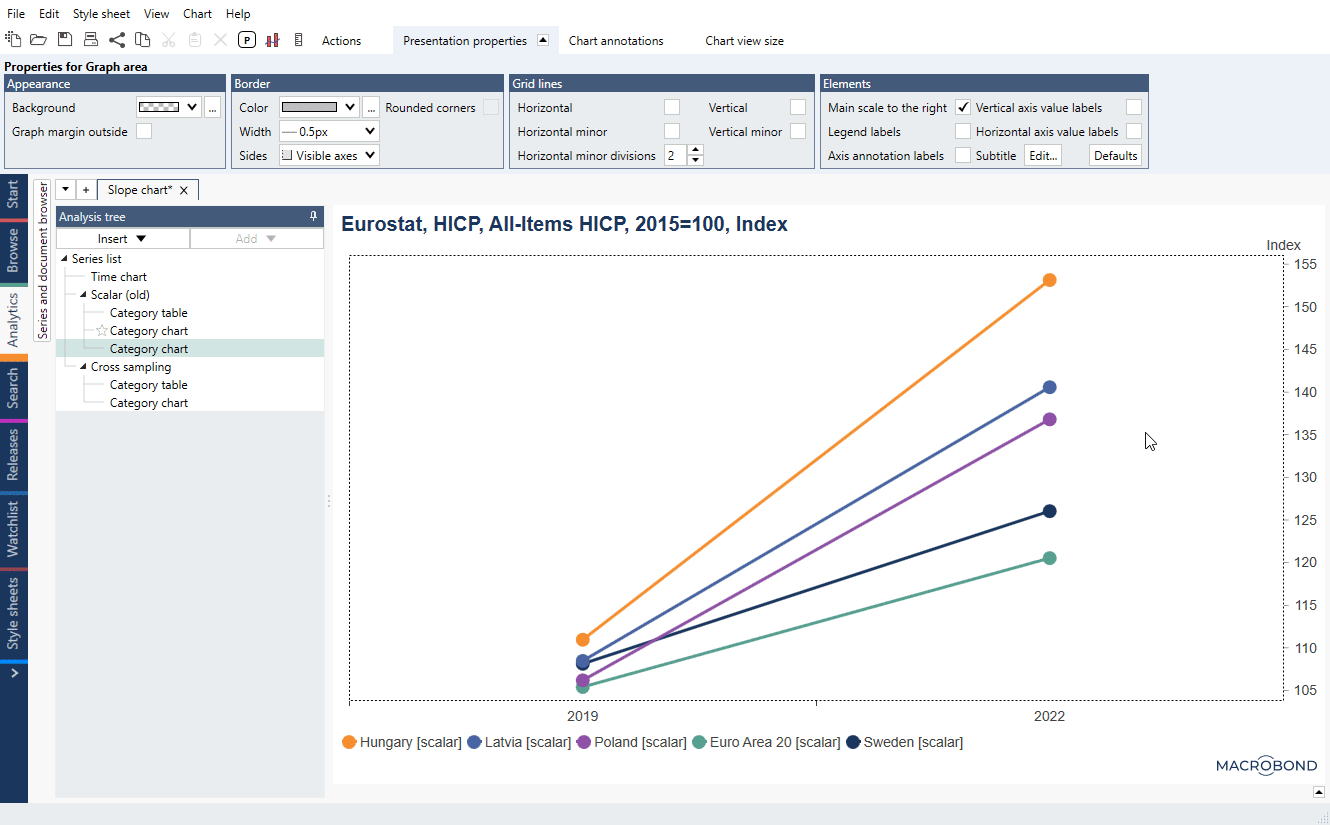
Task: Open the Chart menu
Action: coord(198,14)
